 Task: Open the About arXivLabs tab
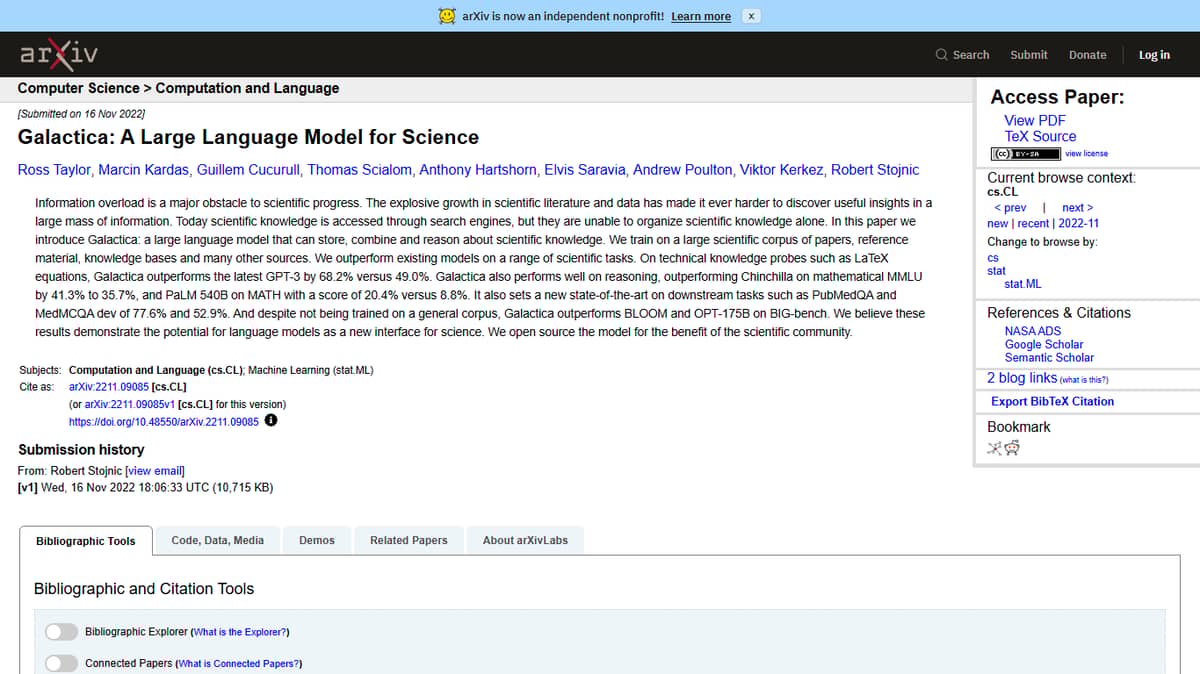(525, 540)
